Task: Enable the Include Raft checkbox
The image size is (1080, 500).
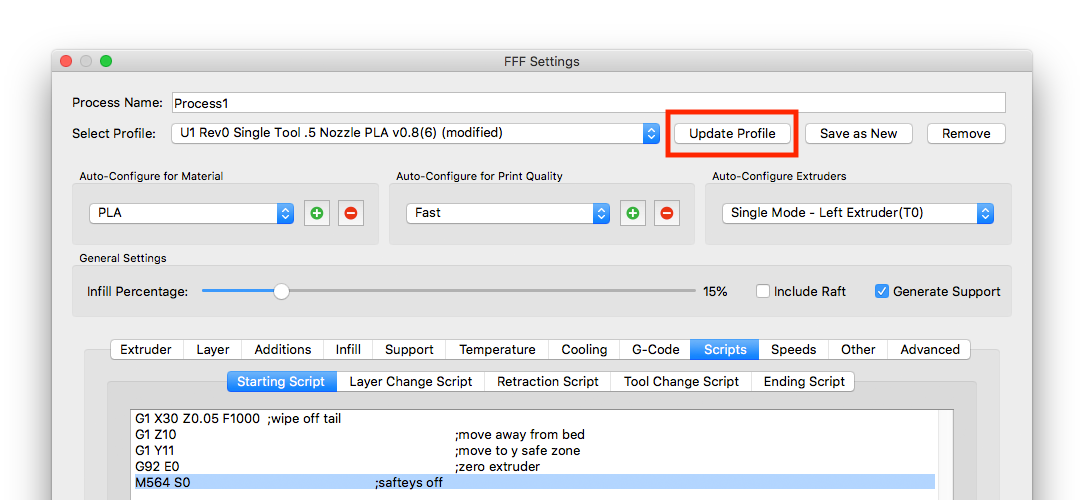Action: 763,292
